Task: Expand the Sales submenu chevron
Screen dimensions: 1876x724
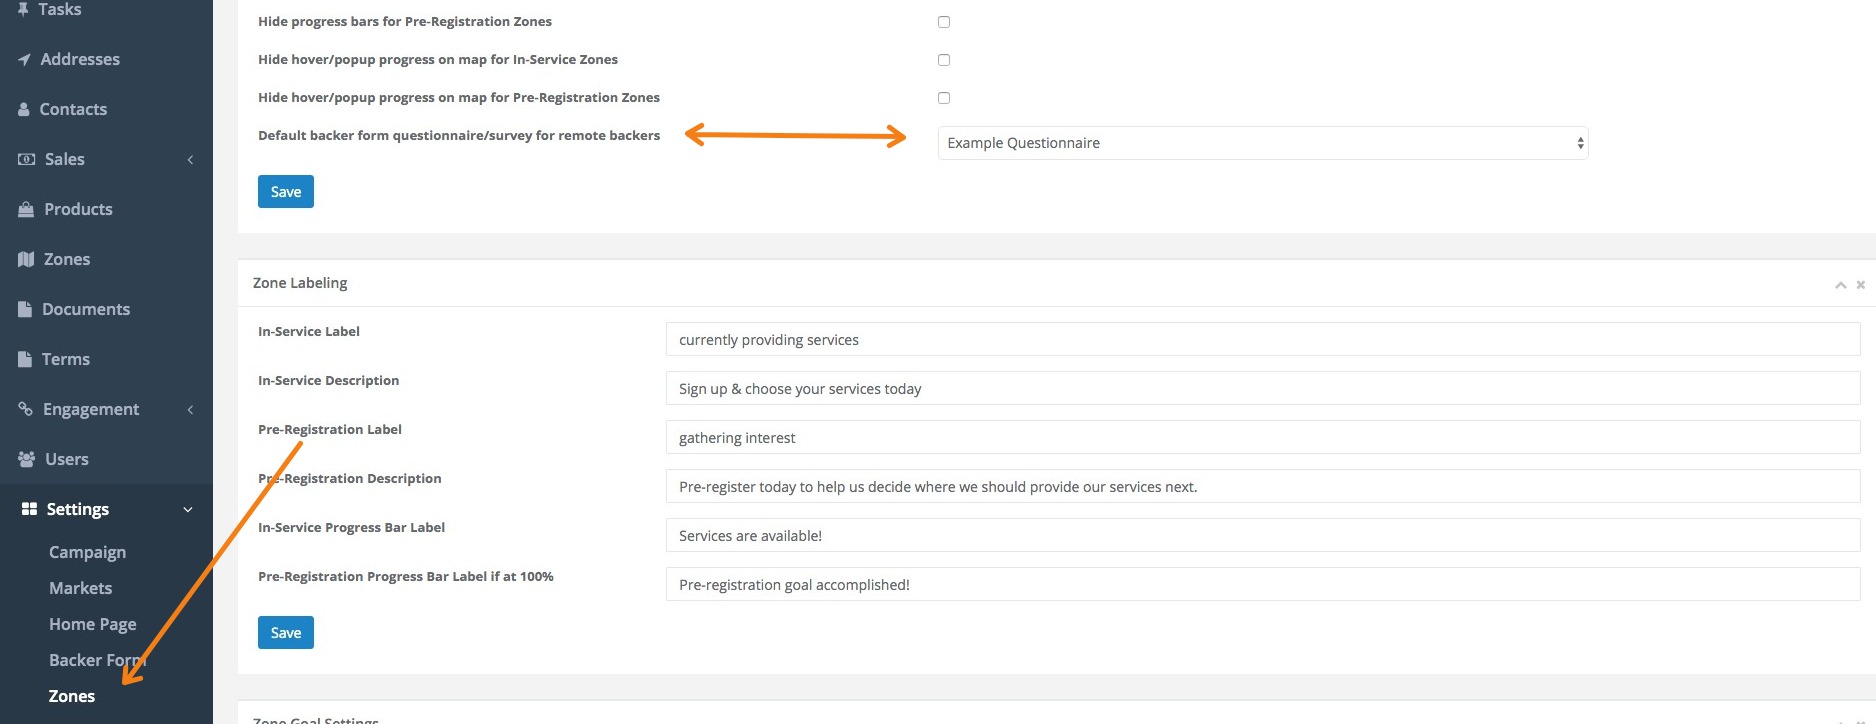Action: click(190, 160)
